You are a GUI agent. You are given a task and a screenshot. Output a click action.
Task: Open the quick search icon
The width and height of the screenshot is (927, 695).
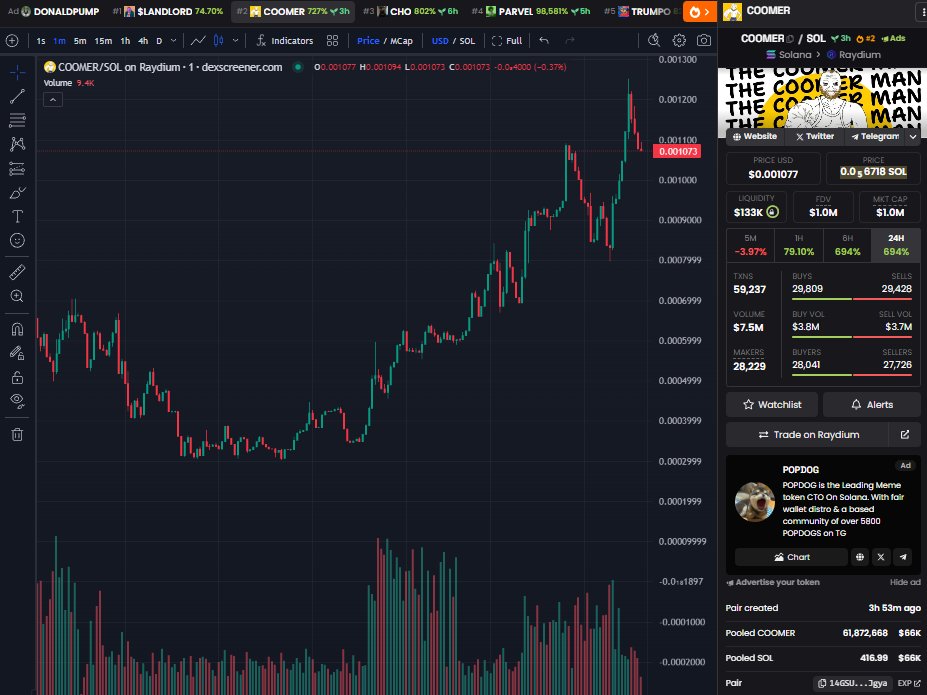[653, 40]
